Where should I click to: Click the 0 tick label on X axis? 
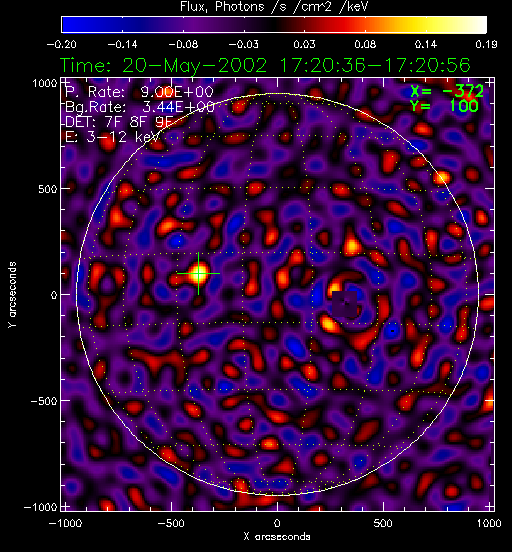click(x=277, y=523)
